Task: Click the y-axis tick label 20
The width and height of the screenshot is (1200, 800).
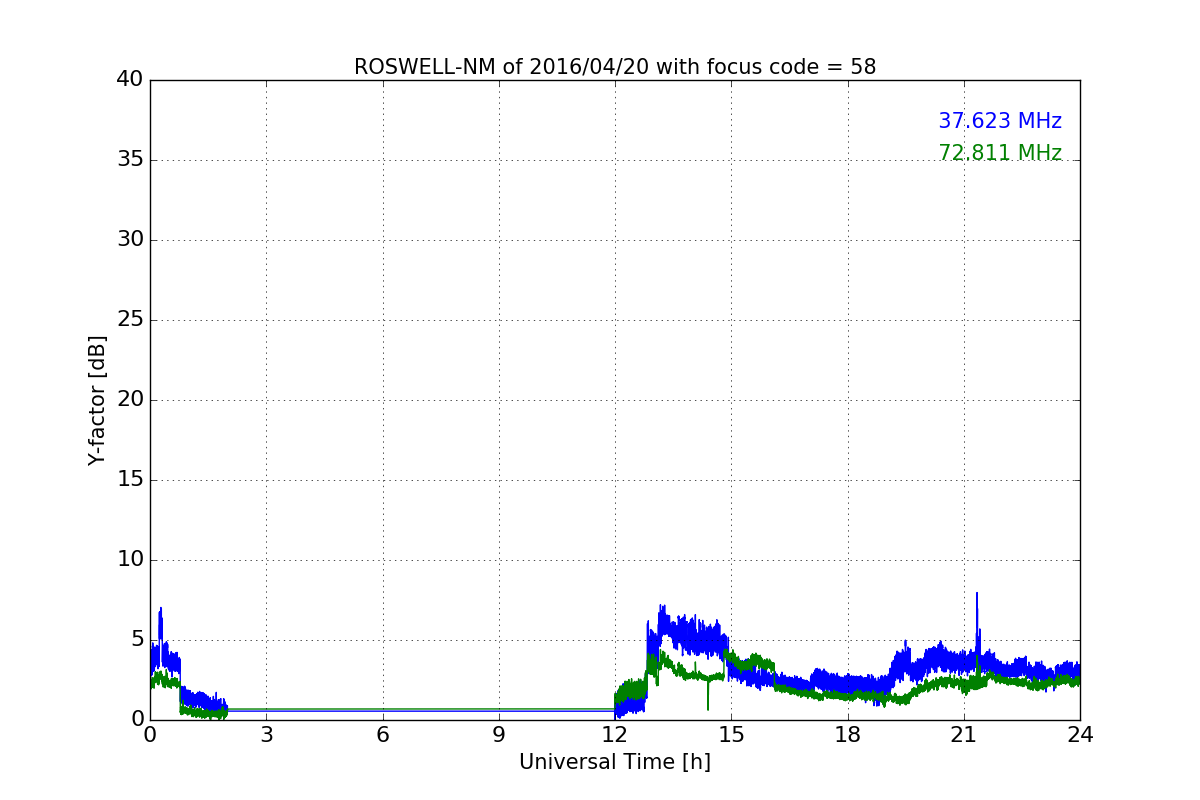Action: (x=130, y=400)
